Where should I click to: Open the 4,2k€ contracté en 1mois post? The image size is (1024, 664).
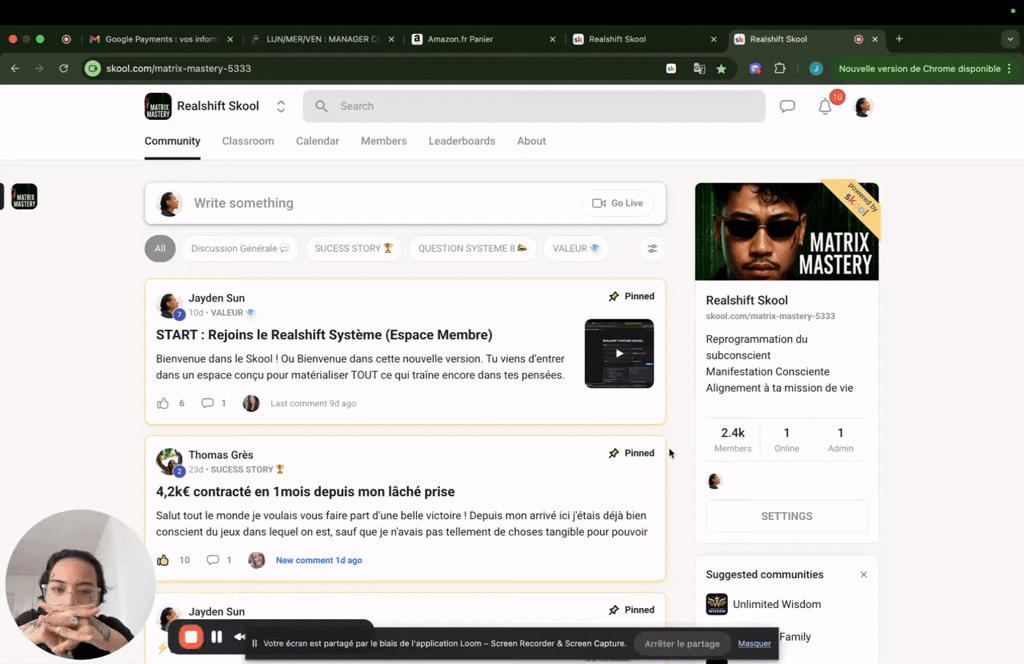tap(305, 492)
